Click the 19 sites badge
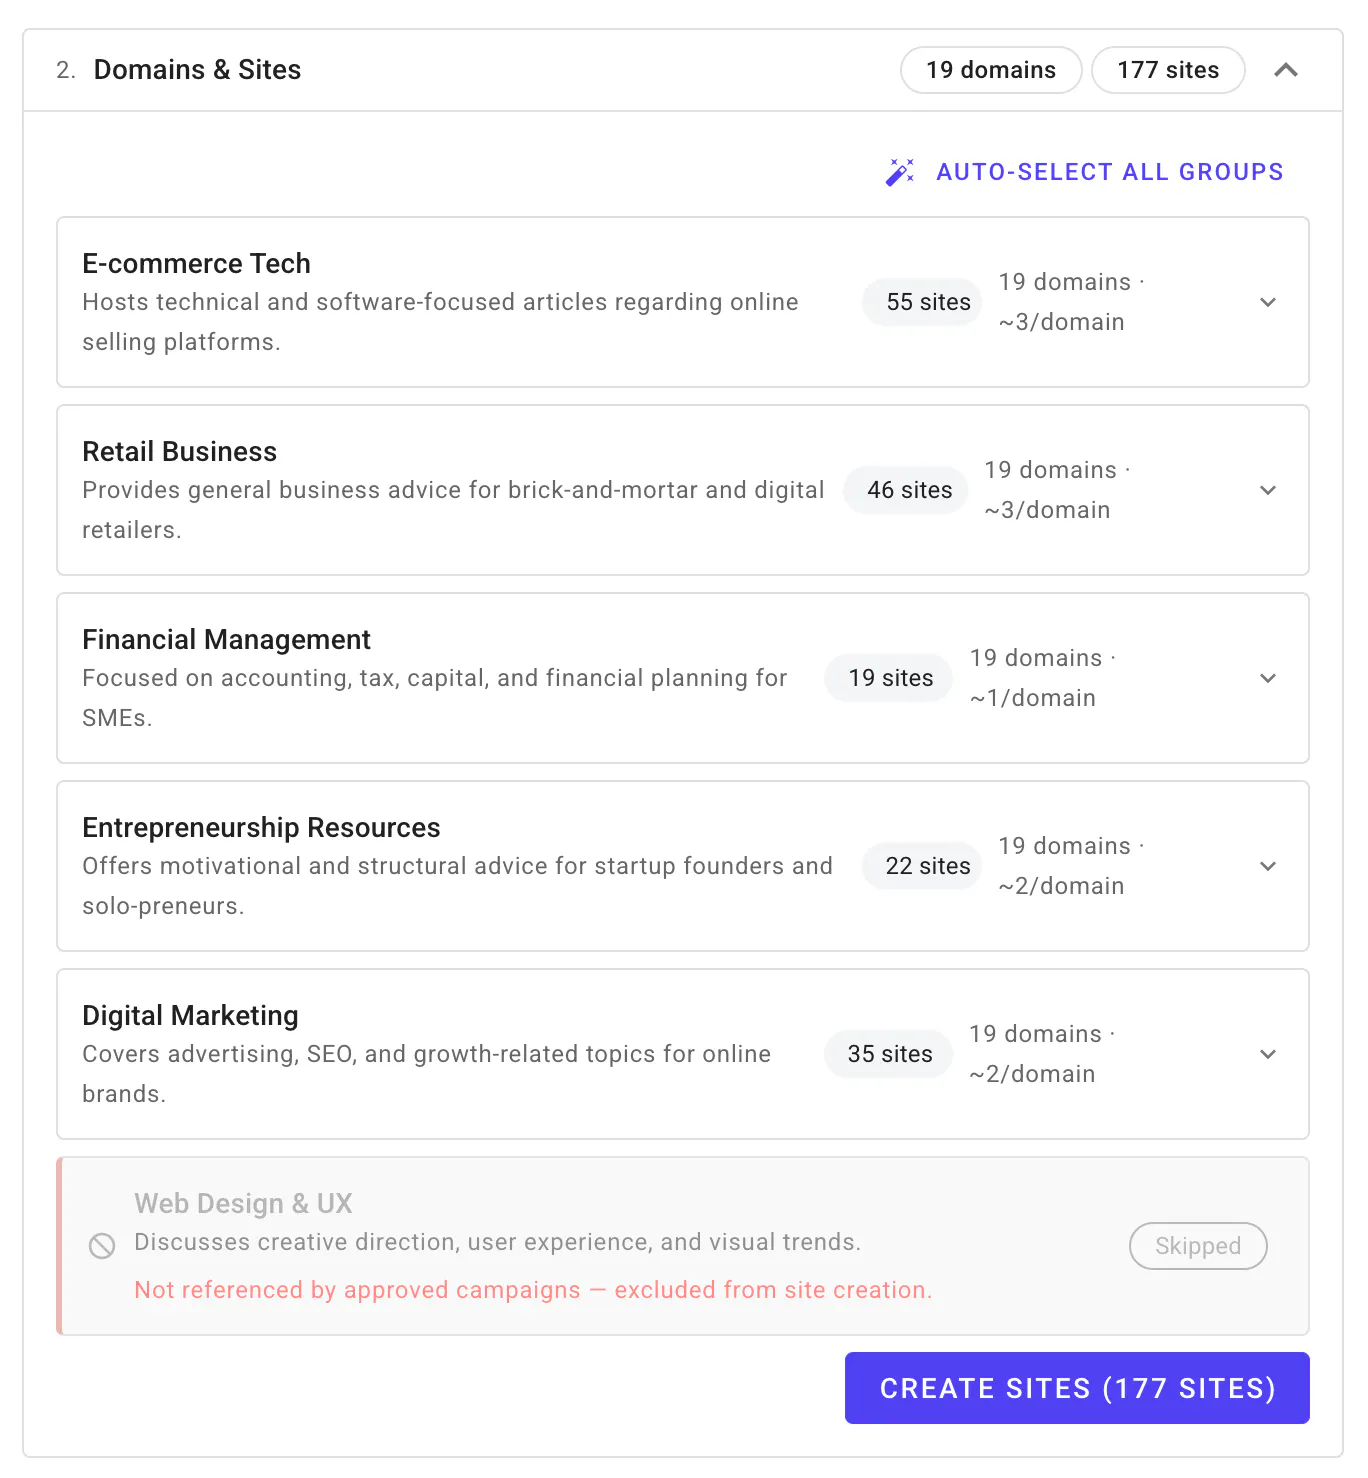The width and height of the screenshot is (1368, 1478). (891, 678)
